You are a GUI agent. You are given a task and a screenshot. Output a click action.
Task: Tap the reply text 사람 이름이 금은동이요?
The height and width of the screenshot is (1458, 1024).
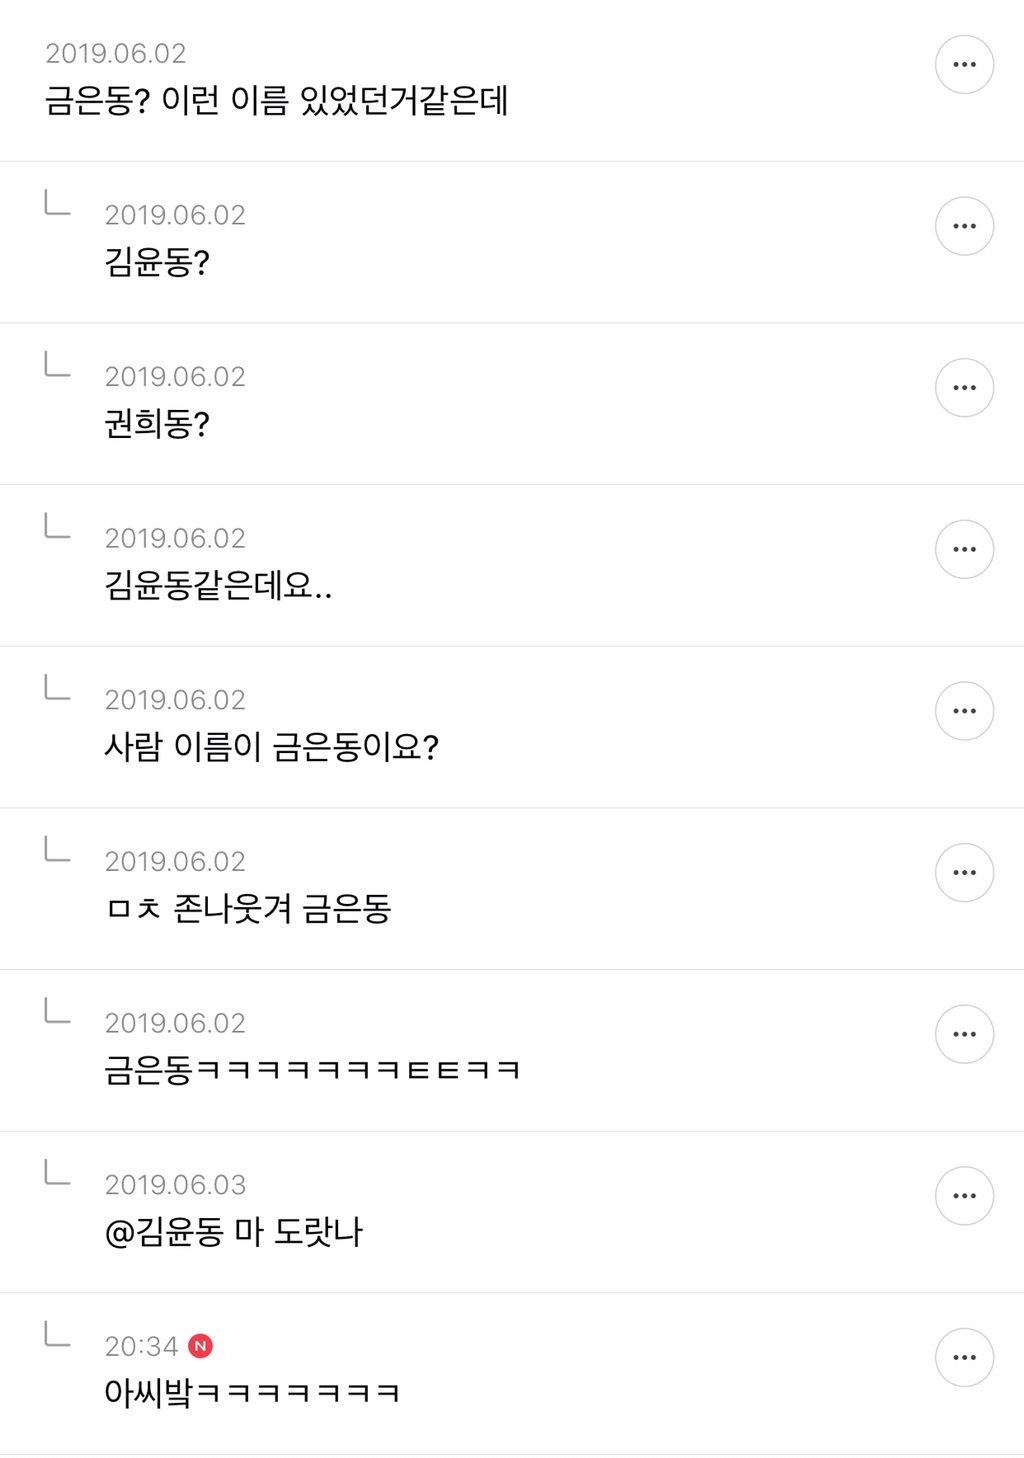click(x=271, y=747)
